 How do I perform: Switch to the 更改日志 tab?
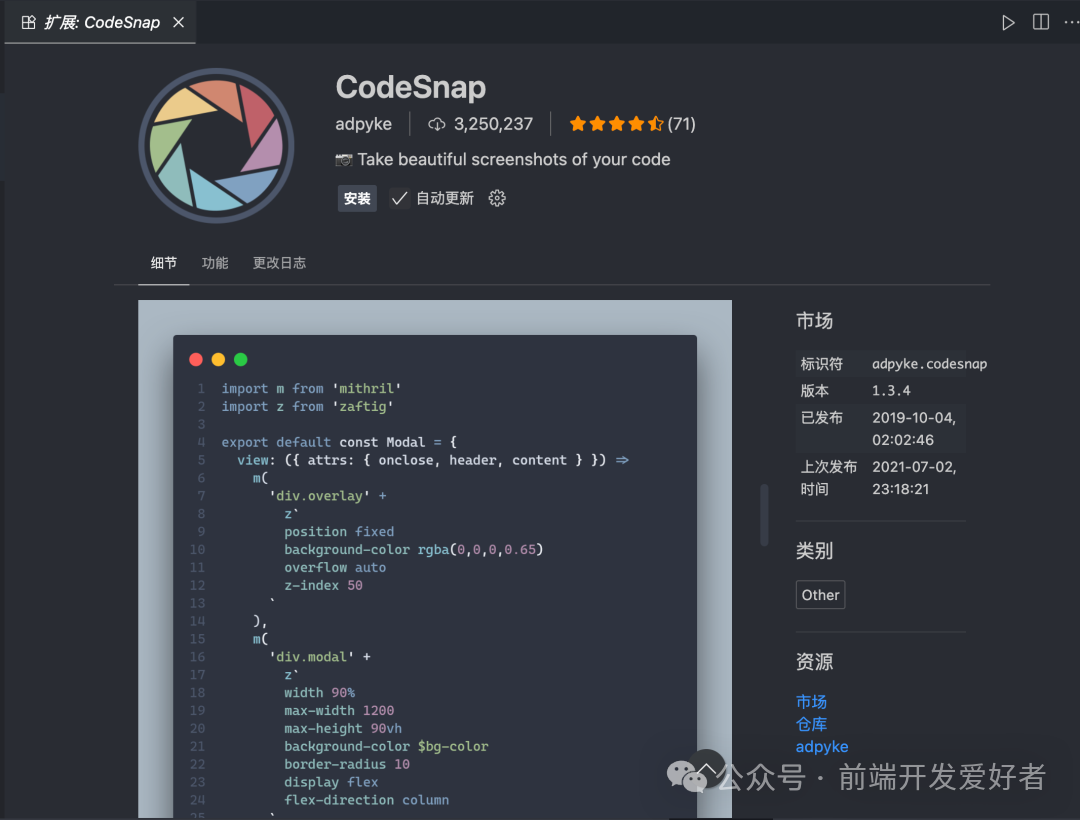279,263
